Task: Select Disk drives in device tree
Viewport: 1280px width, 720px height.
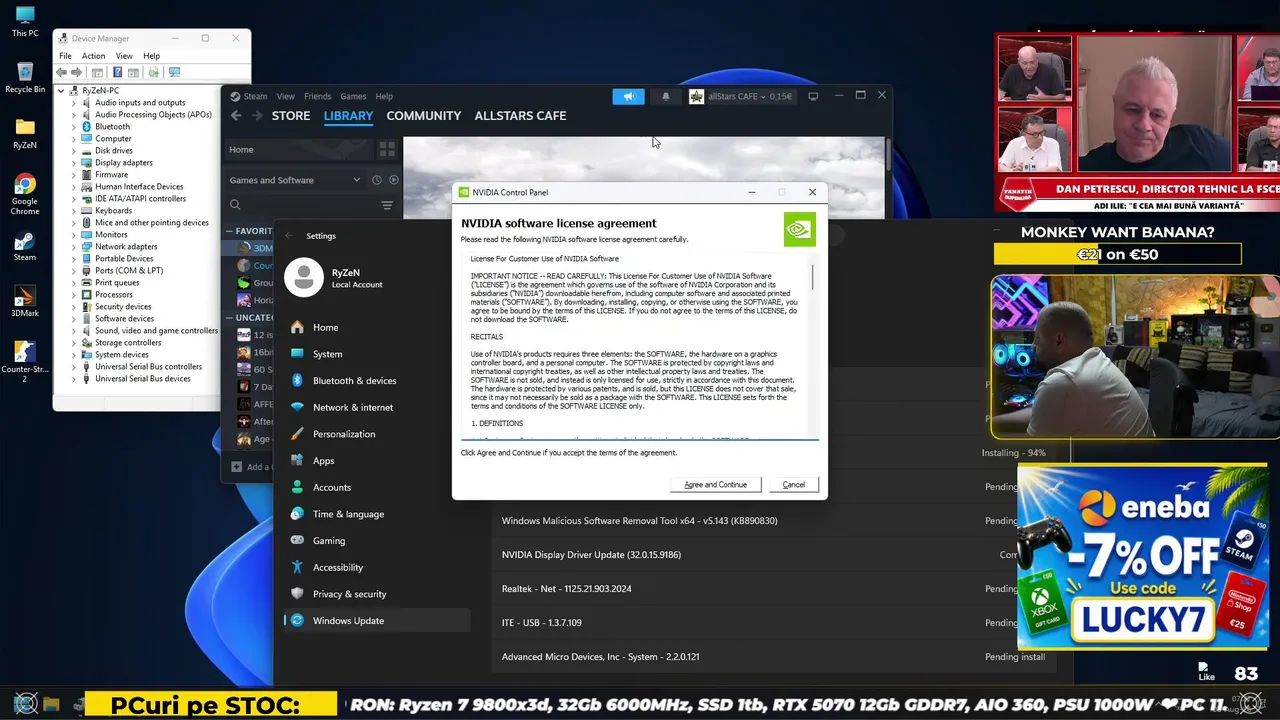Action: tap(114, 151)
